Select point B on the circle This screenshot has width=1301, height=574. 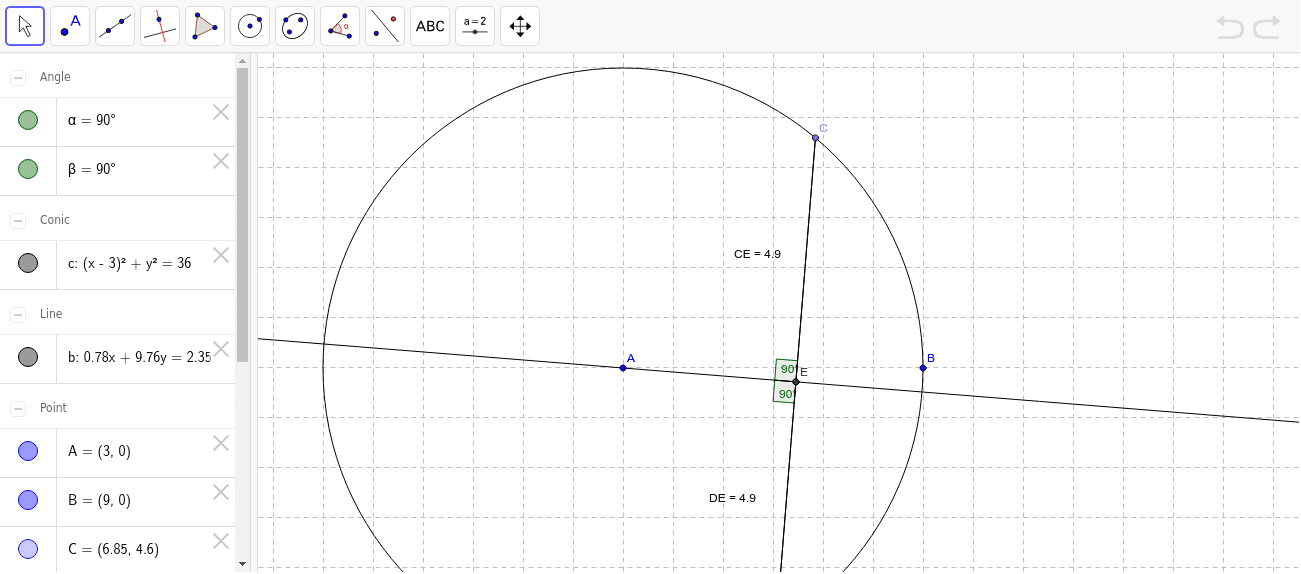click(923, 368)
